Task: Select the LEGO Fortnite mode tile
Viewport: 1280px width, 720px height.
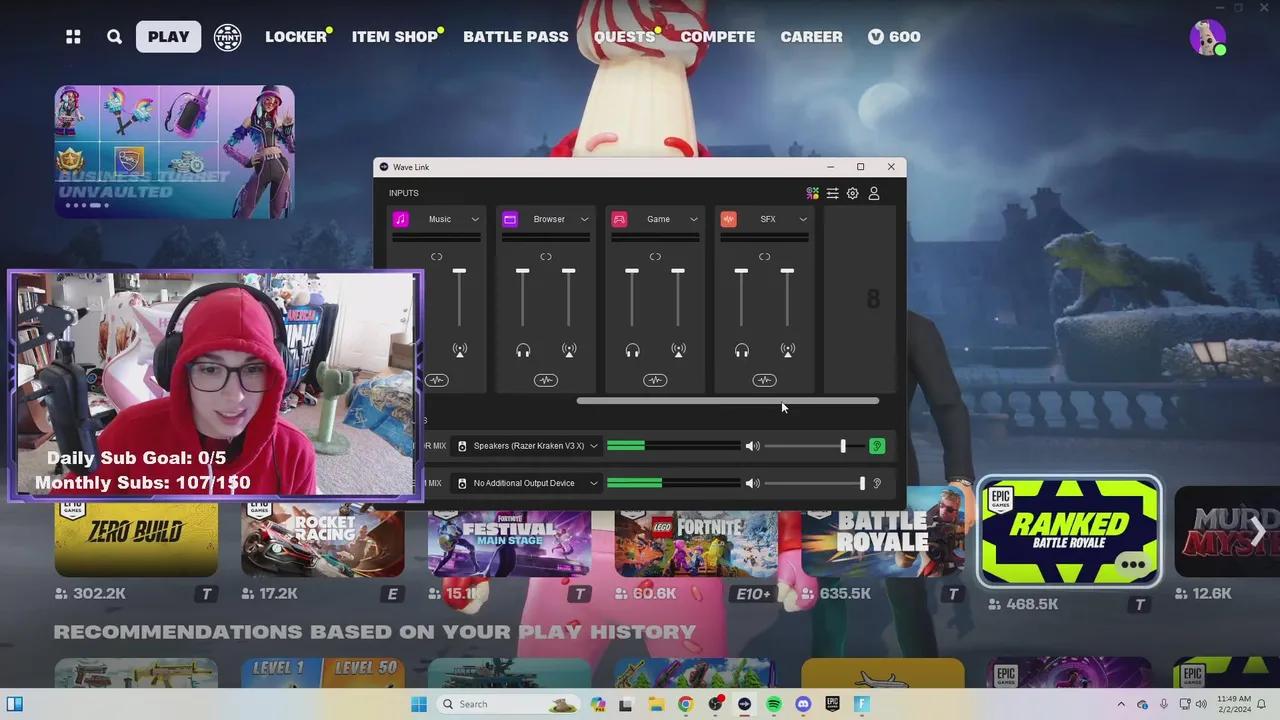Action: [696, 543]
